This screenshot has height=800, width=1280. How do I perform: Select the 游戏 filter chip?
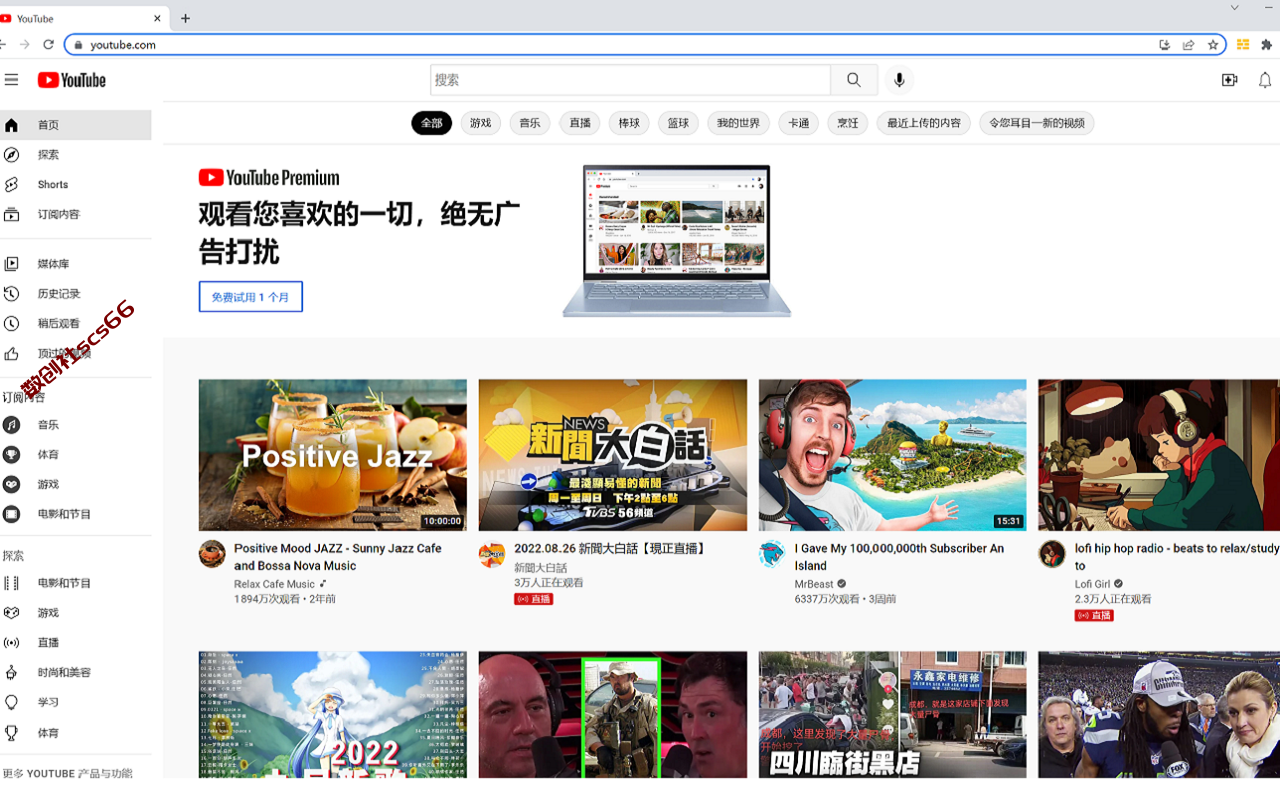481,123
